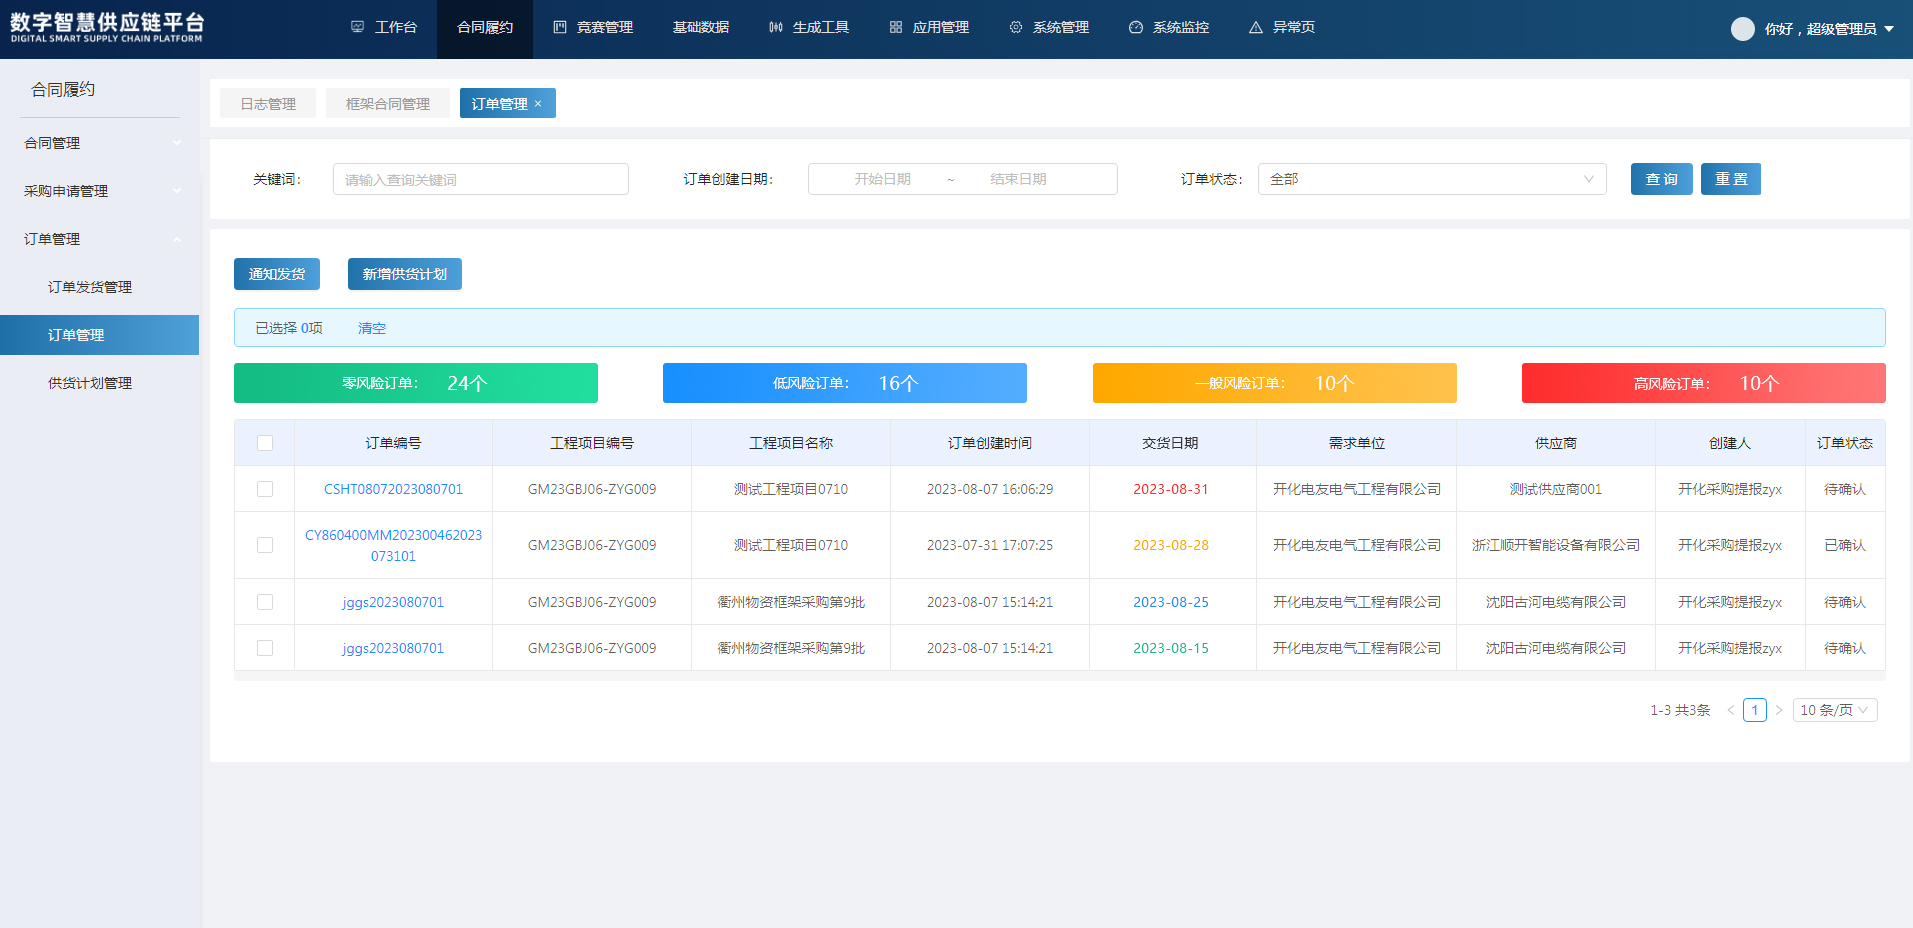Click the 竞赛管理 icon in top navigation
This screenshot has height=928, width=1913.
pyautogui.click(x=560, y=27)
